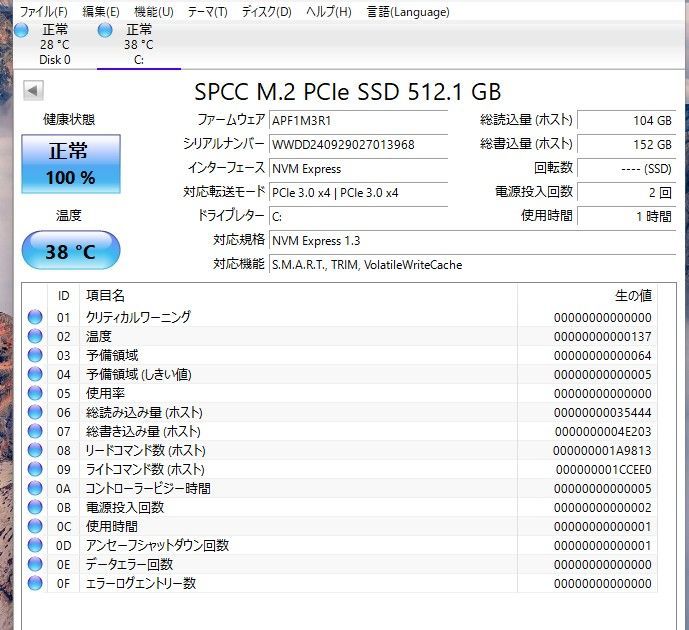Click status icon for 使用率 row

(35, 393)
